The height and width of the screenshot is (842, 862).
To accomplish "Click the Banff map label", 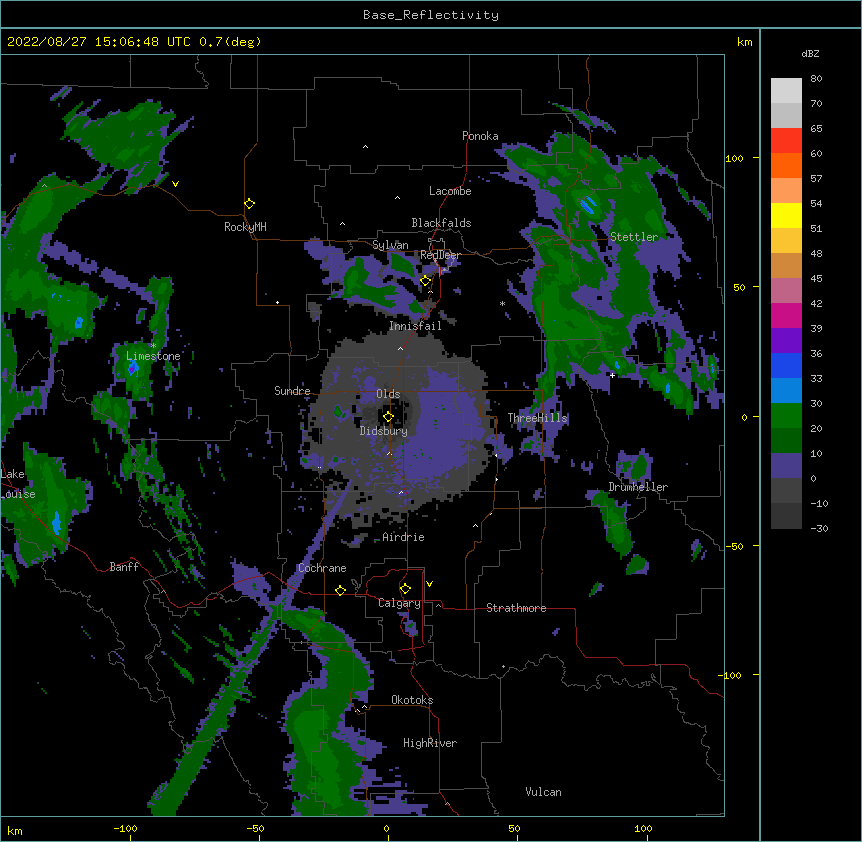I will pyautogui.click(x=124, y=567).
